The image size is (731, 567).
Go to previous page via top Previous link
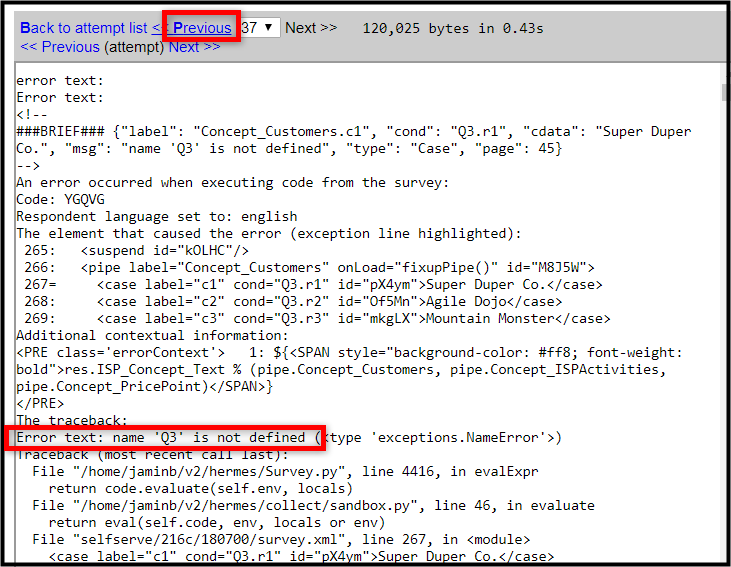pos(192,28)
